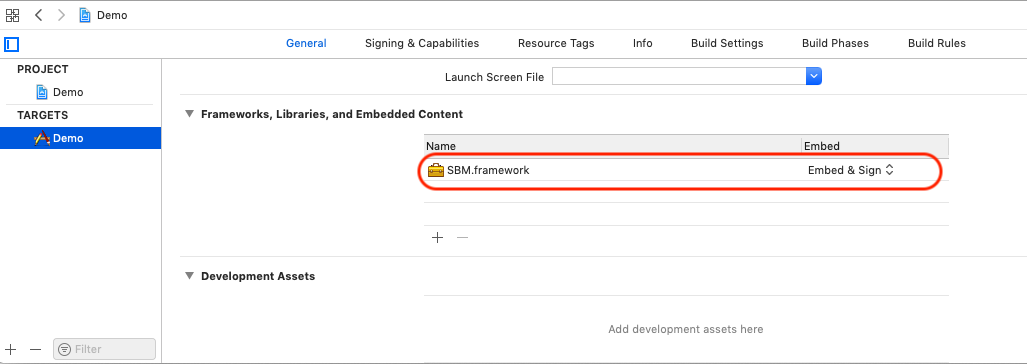Open the Embed & Sign popup

(850, 170)
